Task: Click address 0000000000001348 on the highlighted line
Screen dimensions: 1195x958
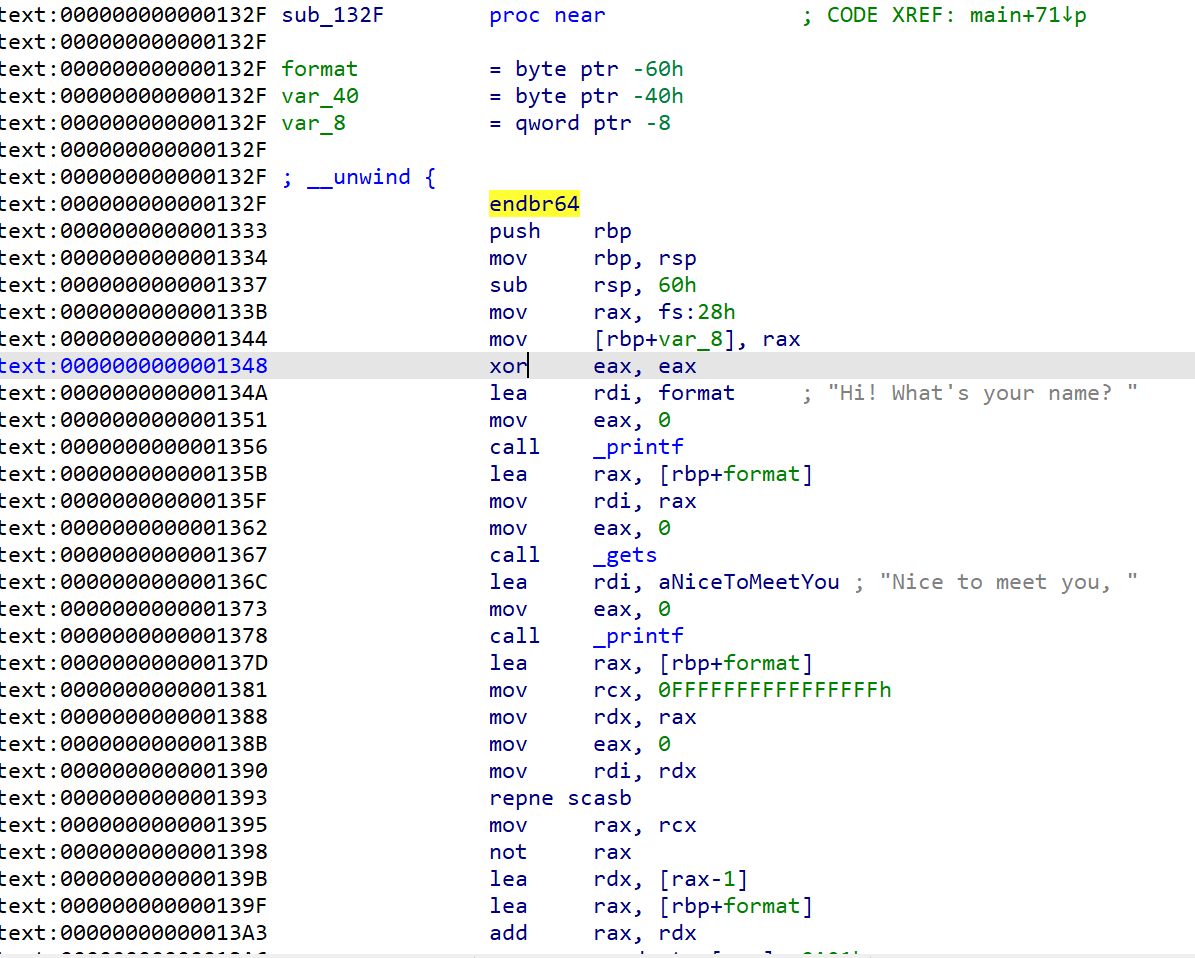Action: 164,366
